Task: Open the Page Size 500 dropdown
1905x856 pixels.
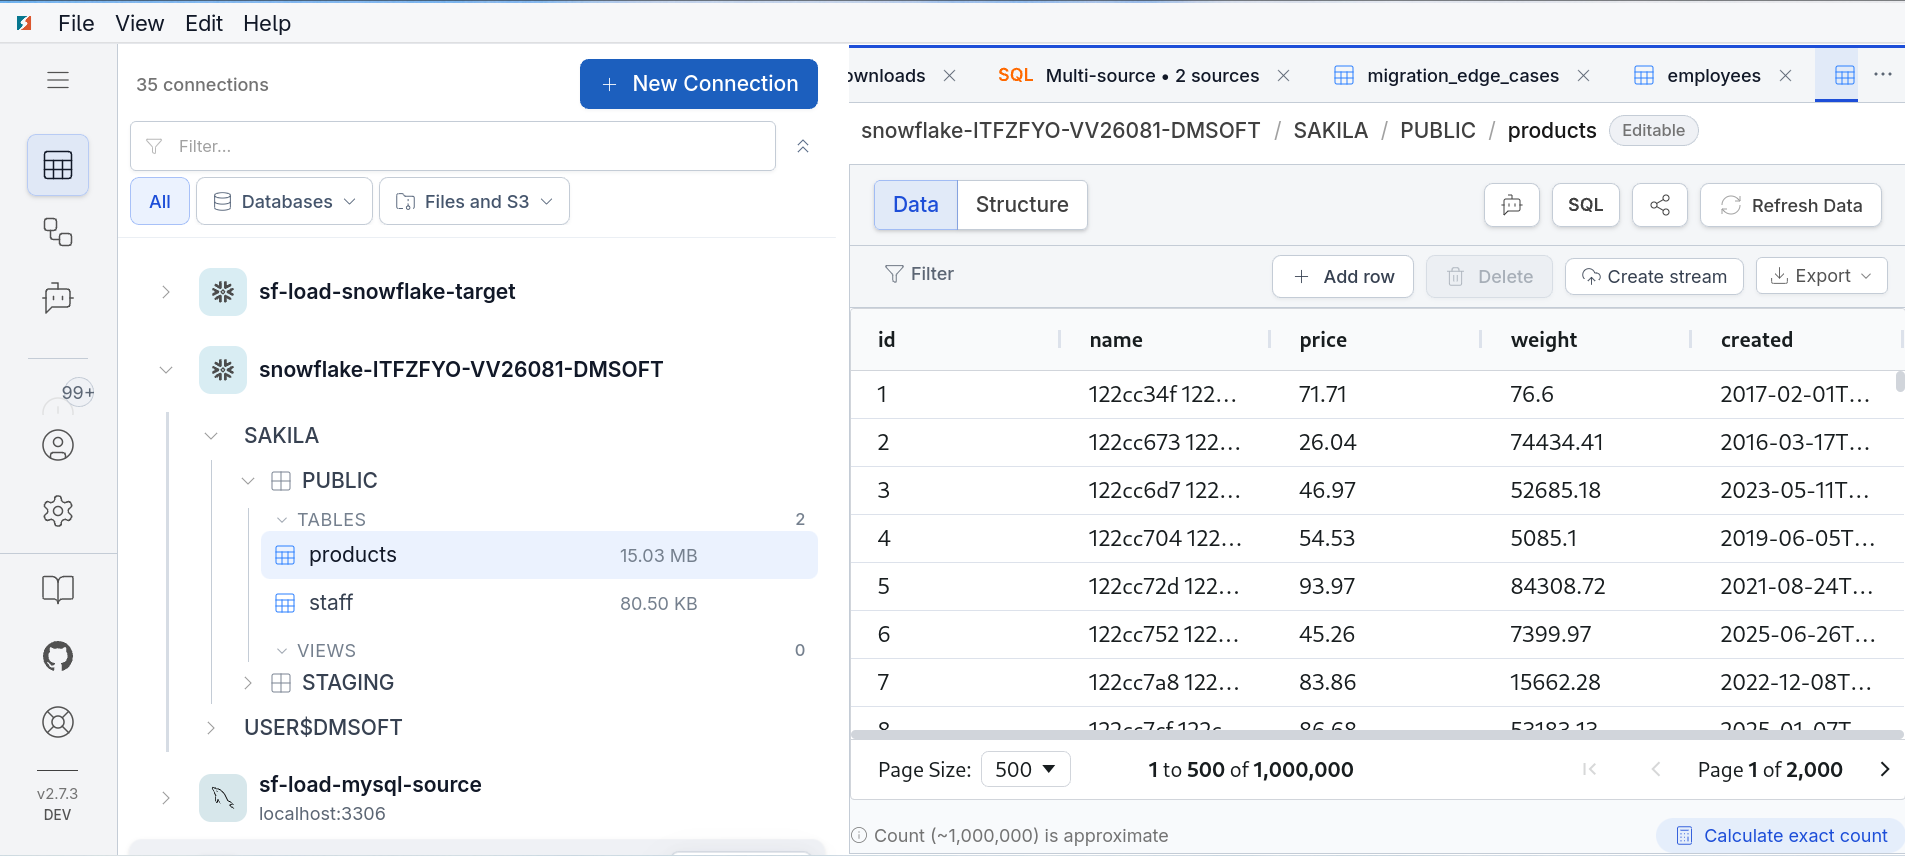Action: [1026, 769]
